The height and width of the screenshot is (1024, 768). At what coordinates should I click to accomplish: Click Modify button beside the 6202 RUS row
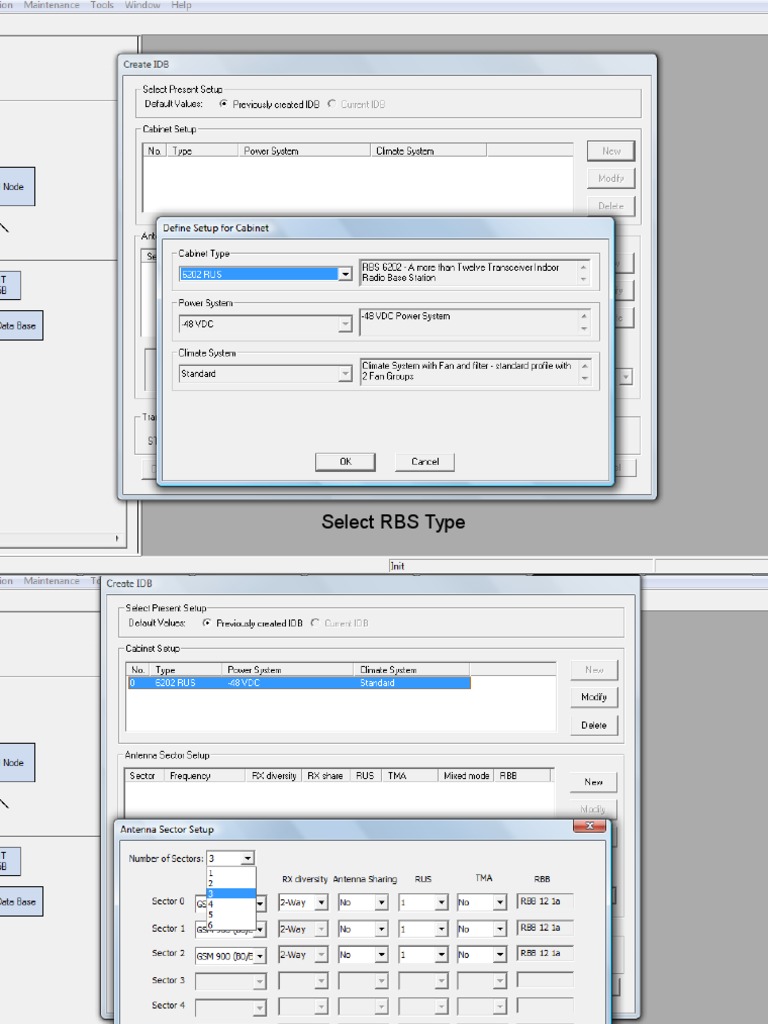594,697
